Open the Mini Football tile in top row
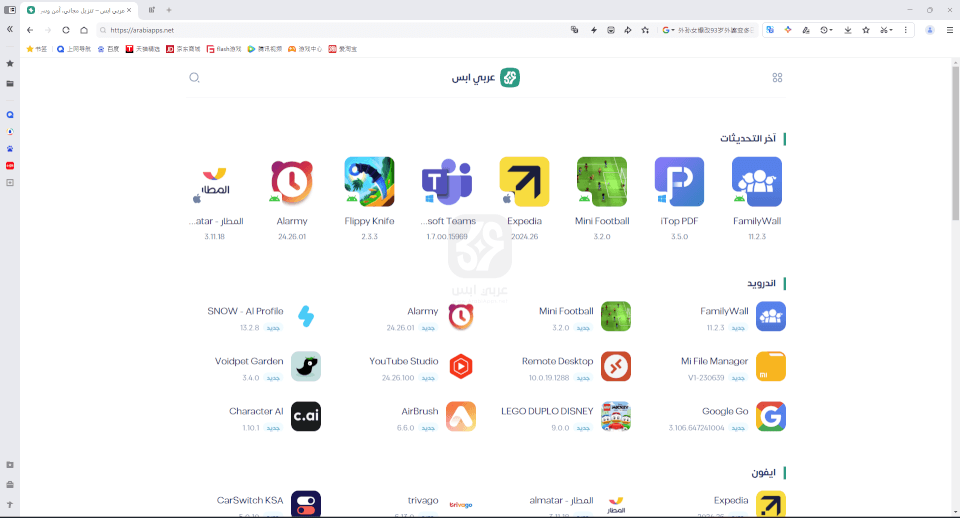960x518 pixels. point(602,198)
